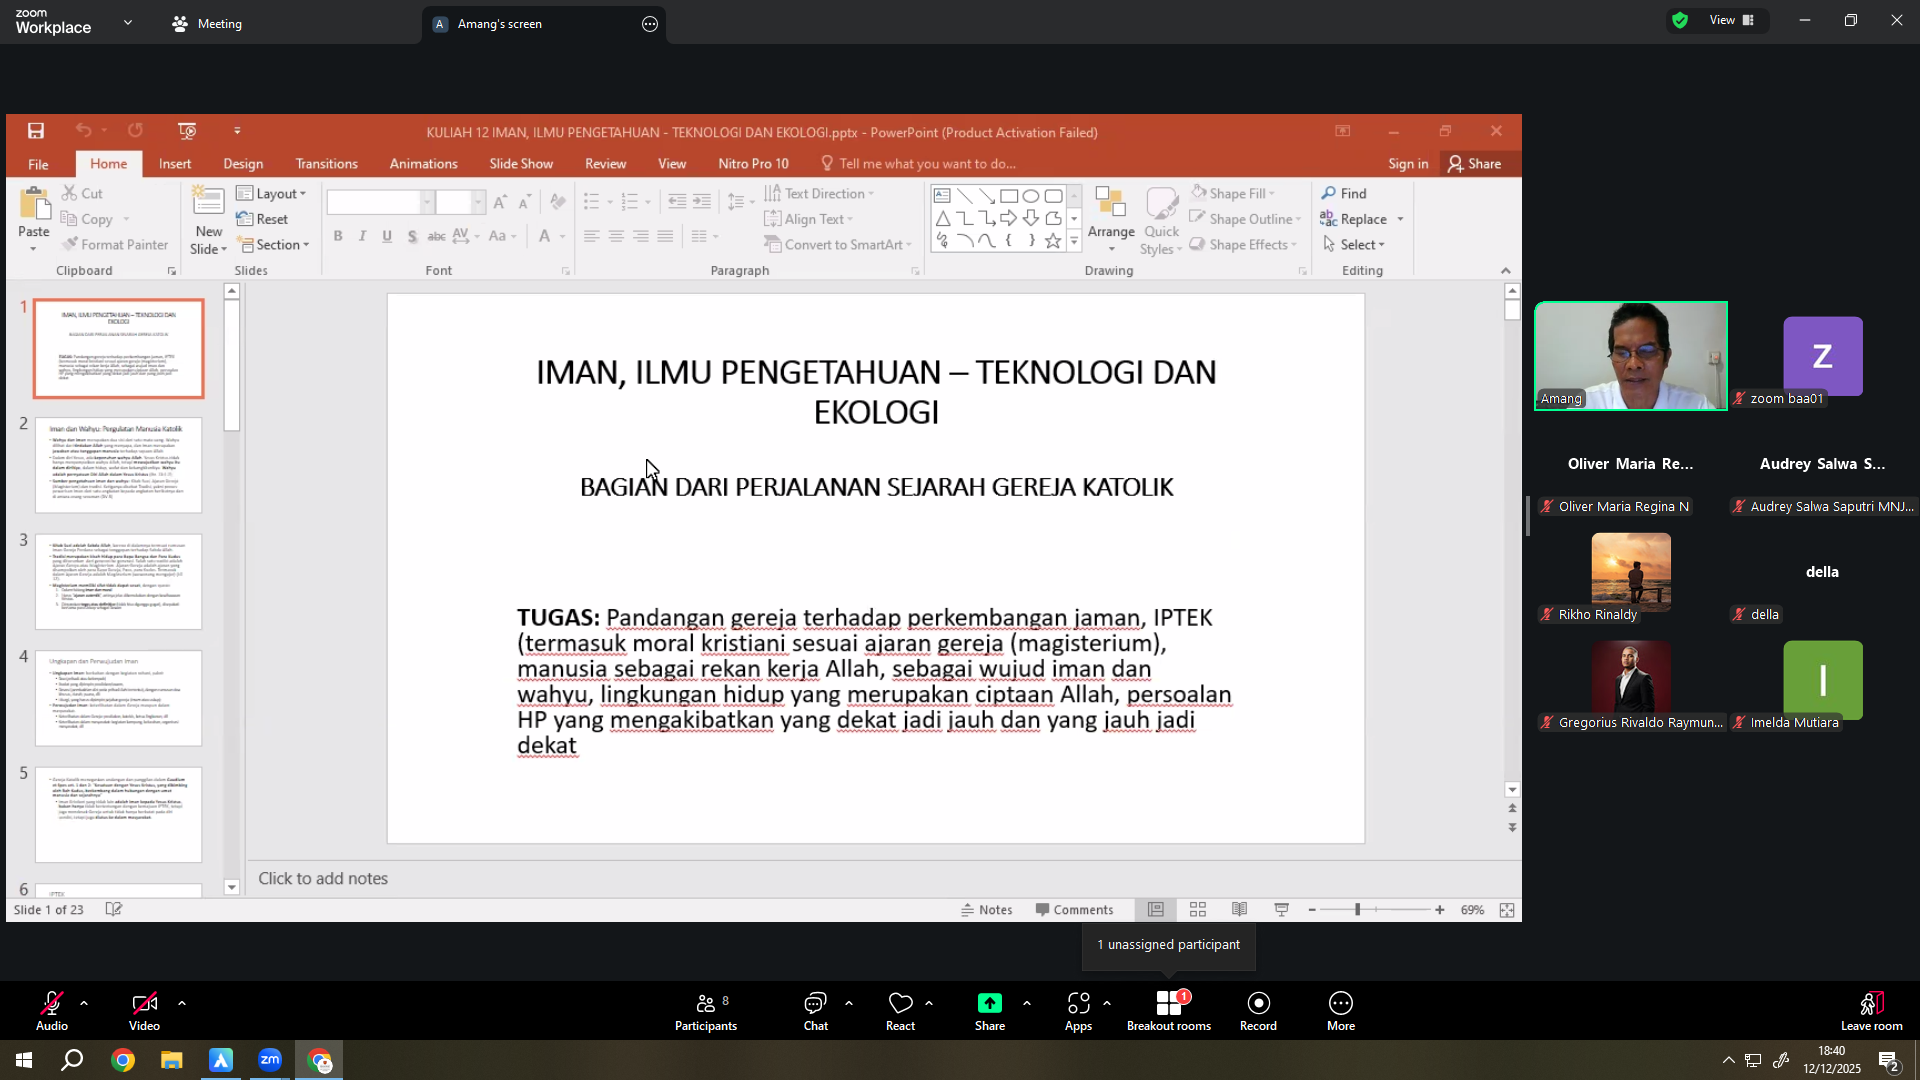Viewport: 1920px width, 1080px height.
Task: Click Replace in the Editing group
Action: point(1354,219)
